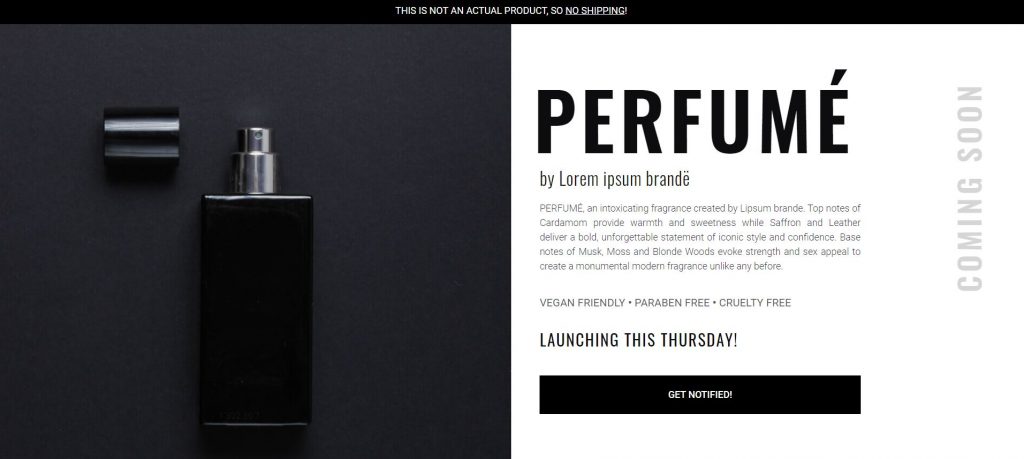Viewport: 1024px width, 459px height.
Task: Click the VEGAN FRIENDLY label
Action: pos(582,303)
